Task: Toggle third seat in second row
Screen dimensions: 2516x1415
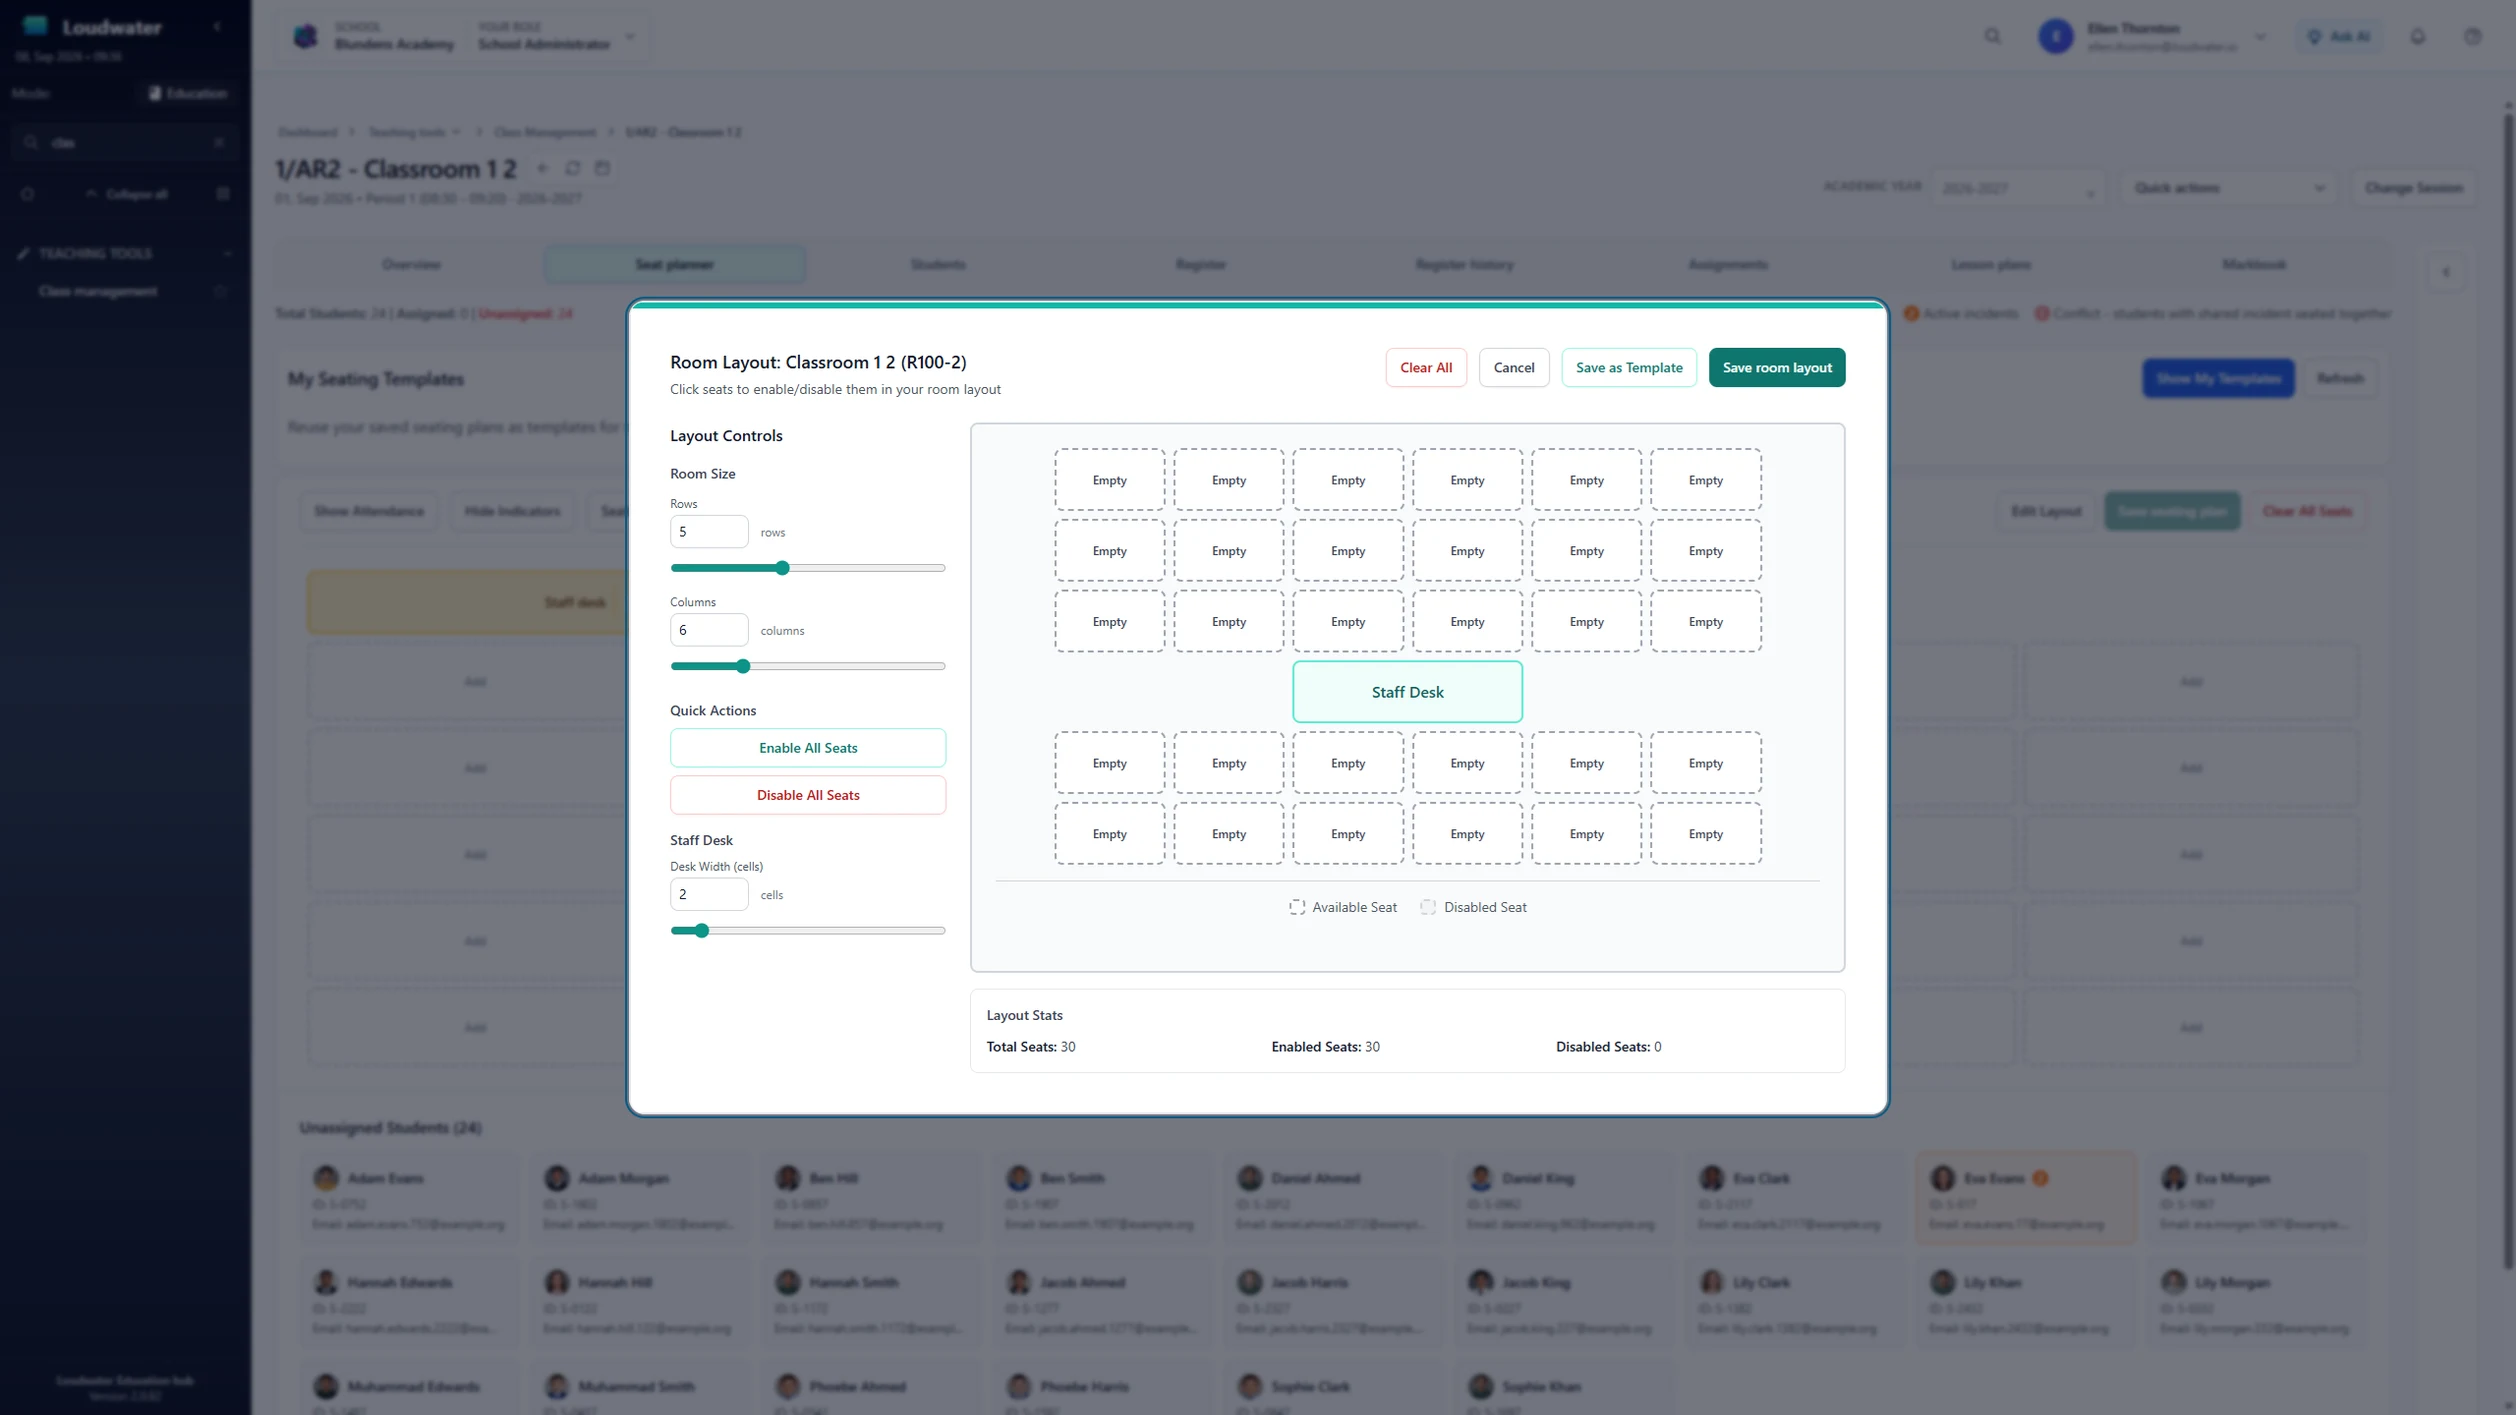Action: [1347, 551]
